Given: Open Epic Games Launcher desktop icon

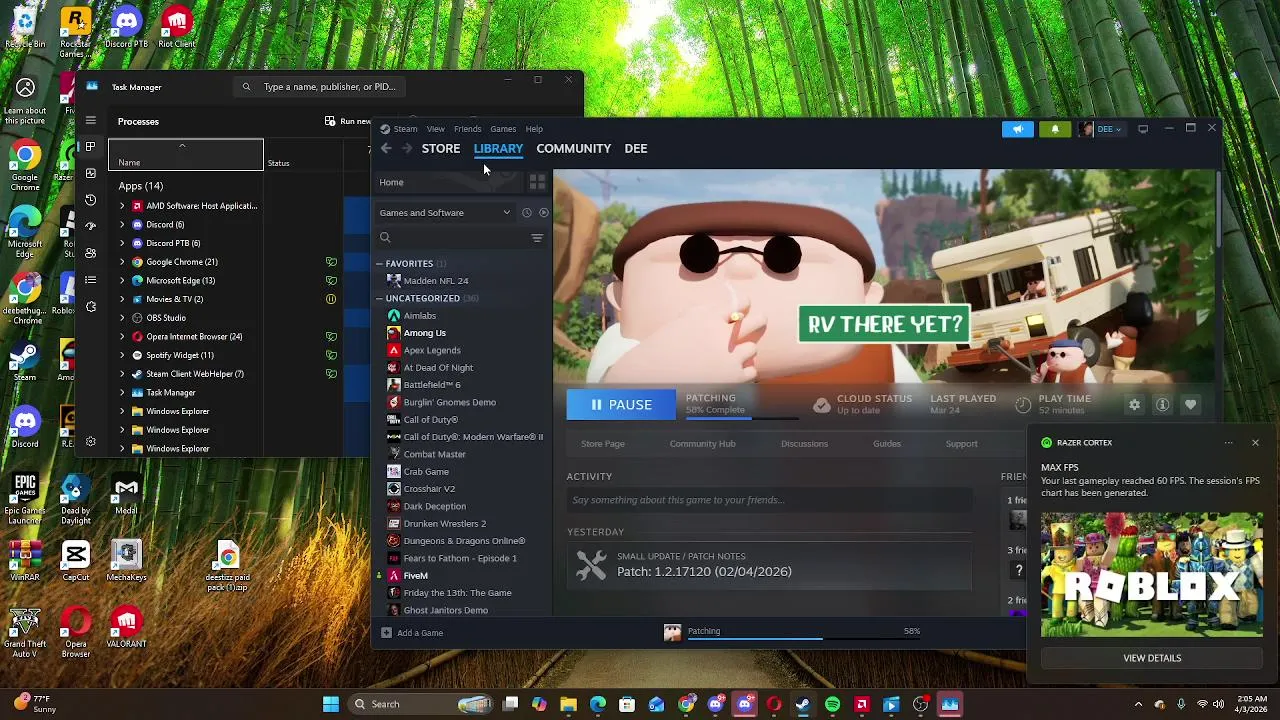Looking at the screenshot, I should click(25, 498).
